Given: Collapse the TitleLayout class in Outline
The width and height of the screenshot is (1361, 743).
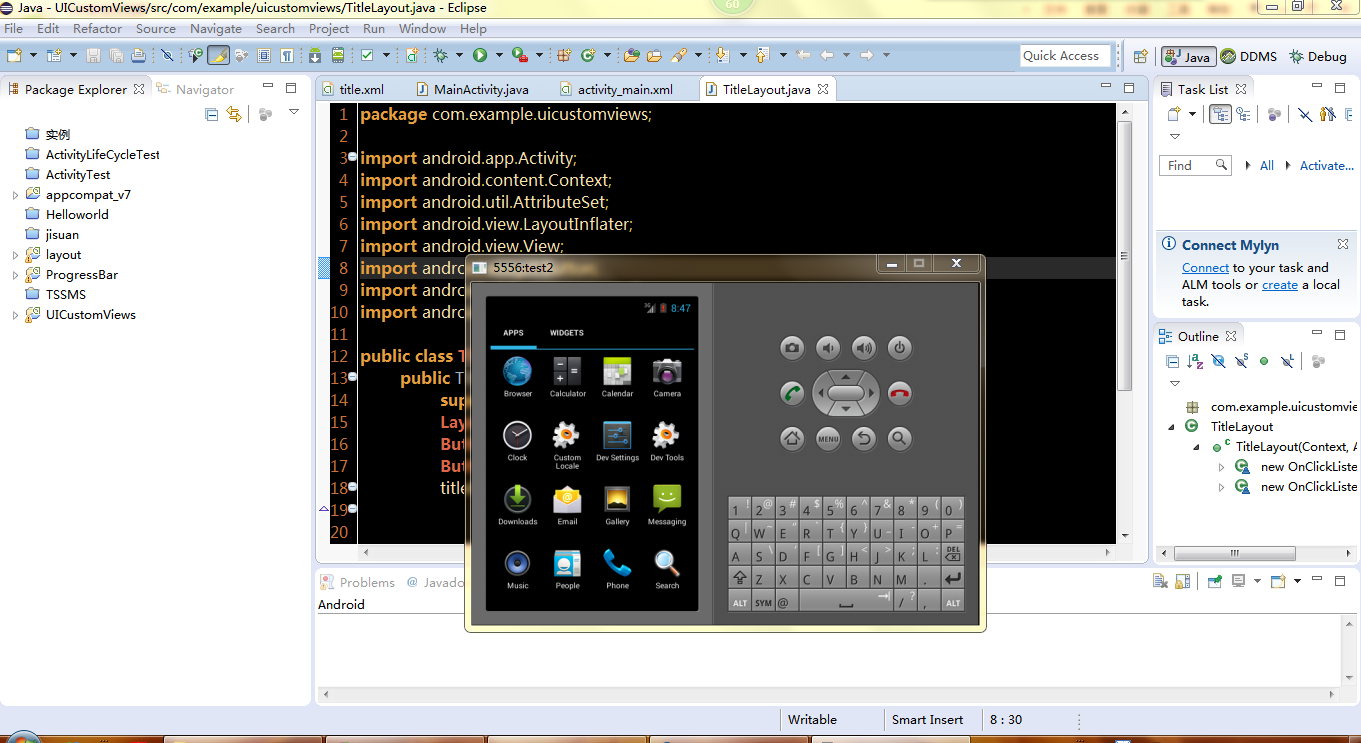Looking at the screenshot, I should [1172, 427].
